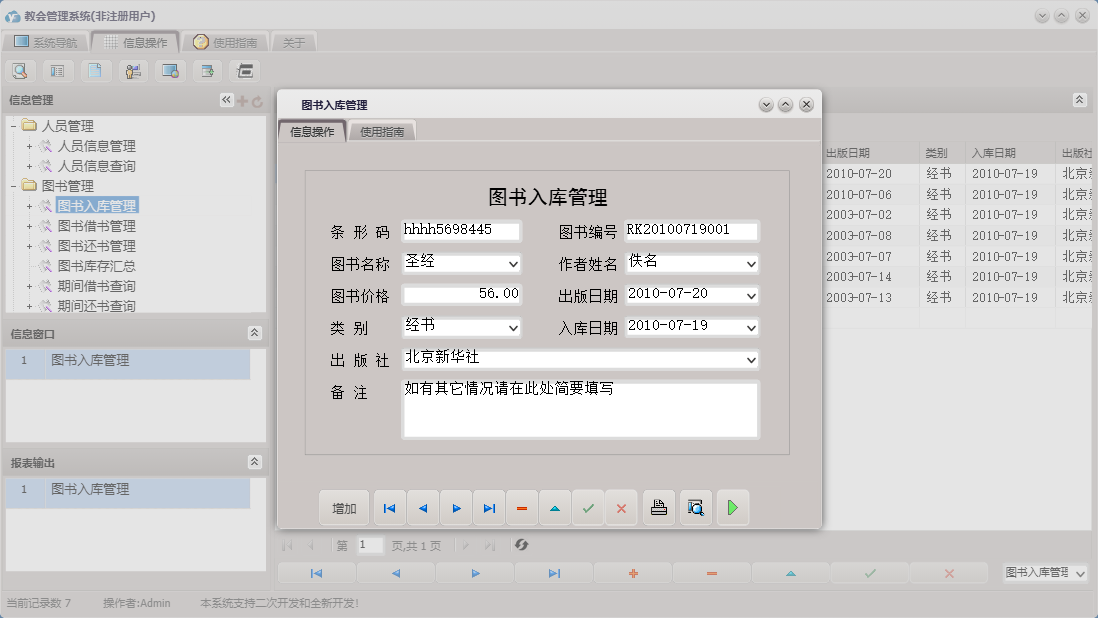Click the person icon on the main toolbar
1098x618 pixels.
pyautogui.click(x=133, y=70)
